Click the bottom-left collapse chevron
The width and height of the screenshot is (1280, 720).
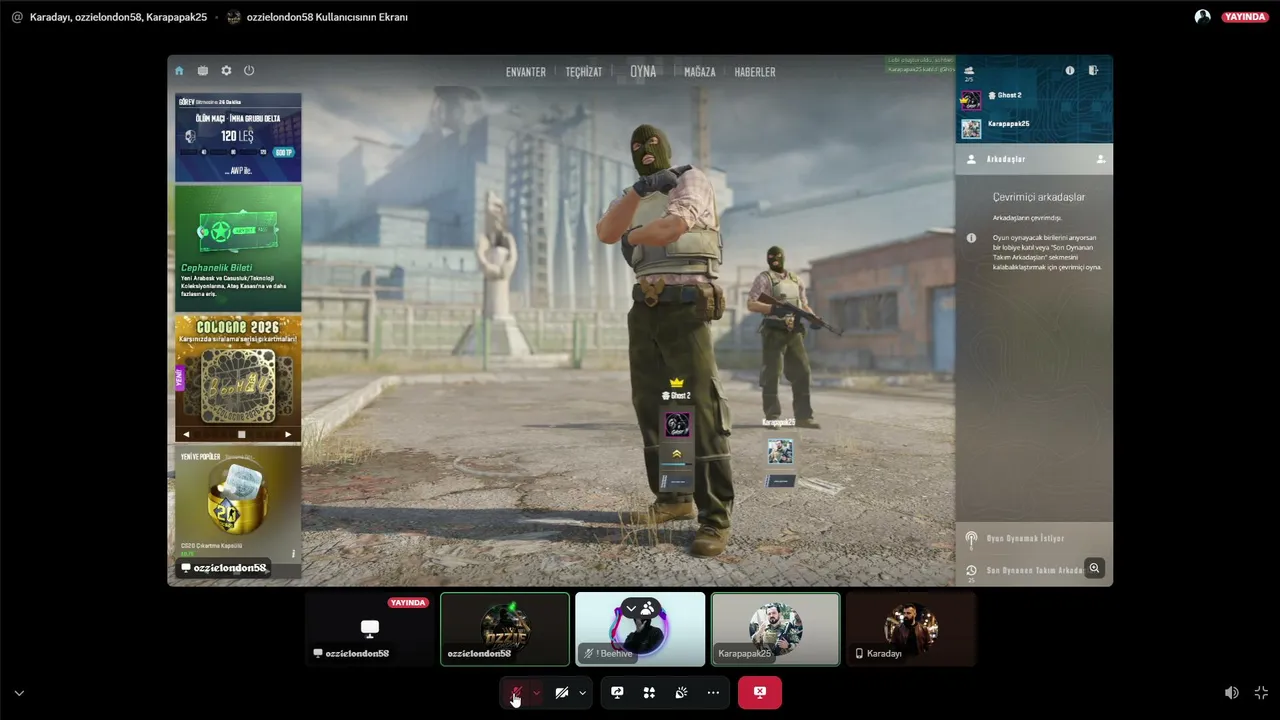click(19, 693)
